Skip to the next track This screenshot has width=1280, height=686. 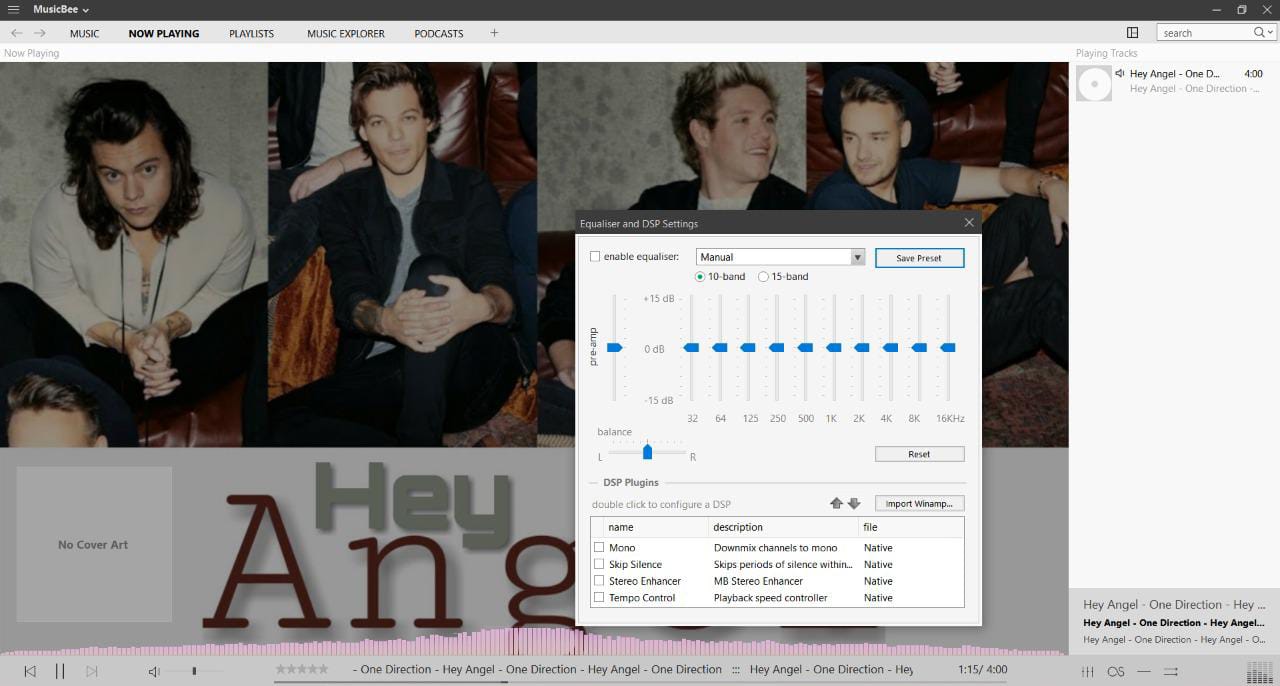(91, 671)
